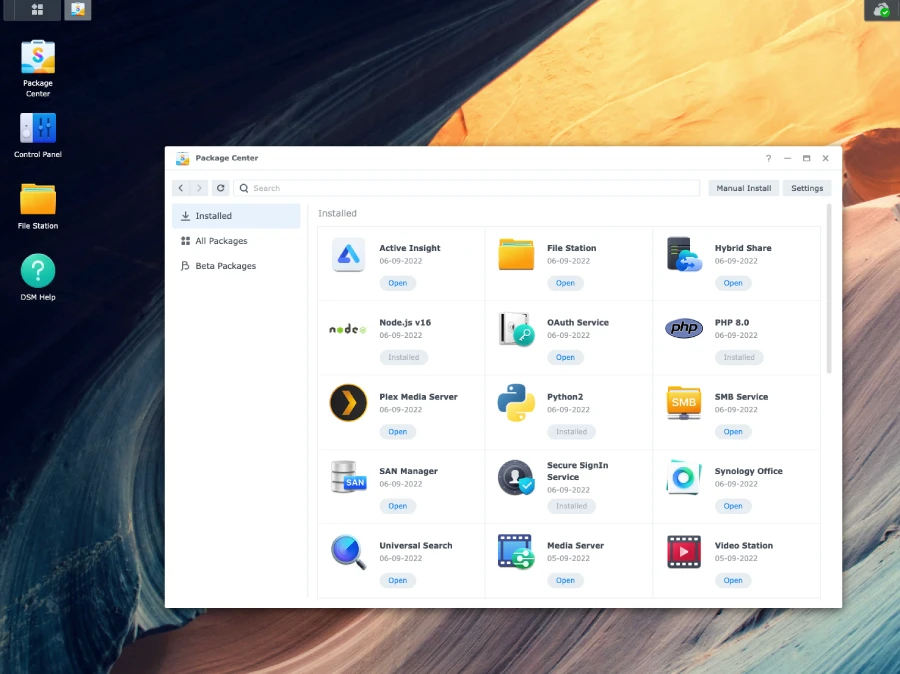The height and width of the screenshot is (674, 900).
Task: Open Package Center Settings
Action: pos(807,188)
